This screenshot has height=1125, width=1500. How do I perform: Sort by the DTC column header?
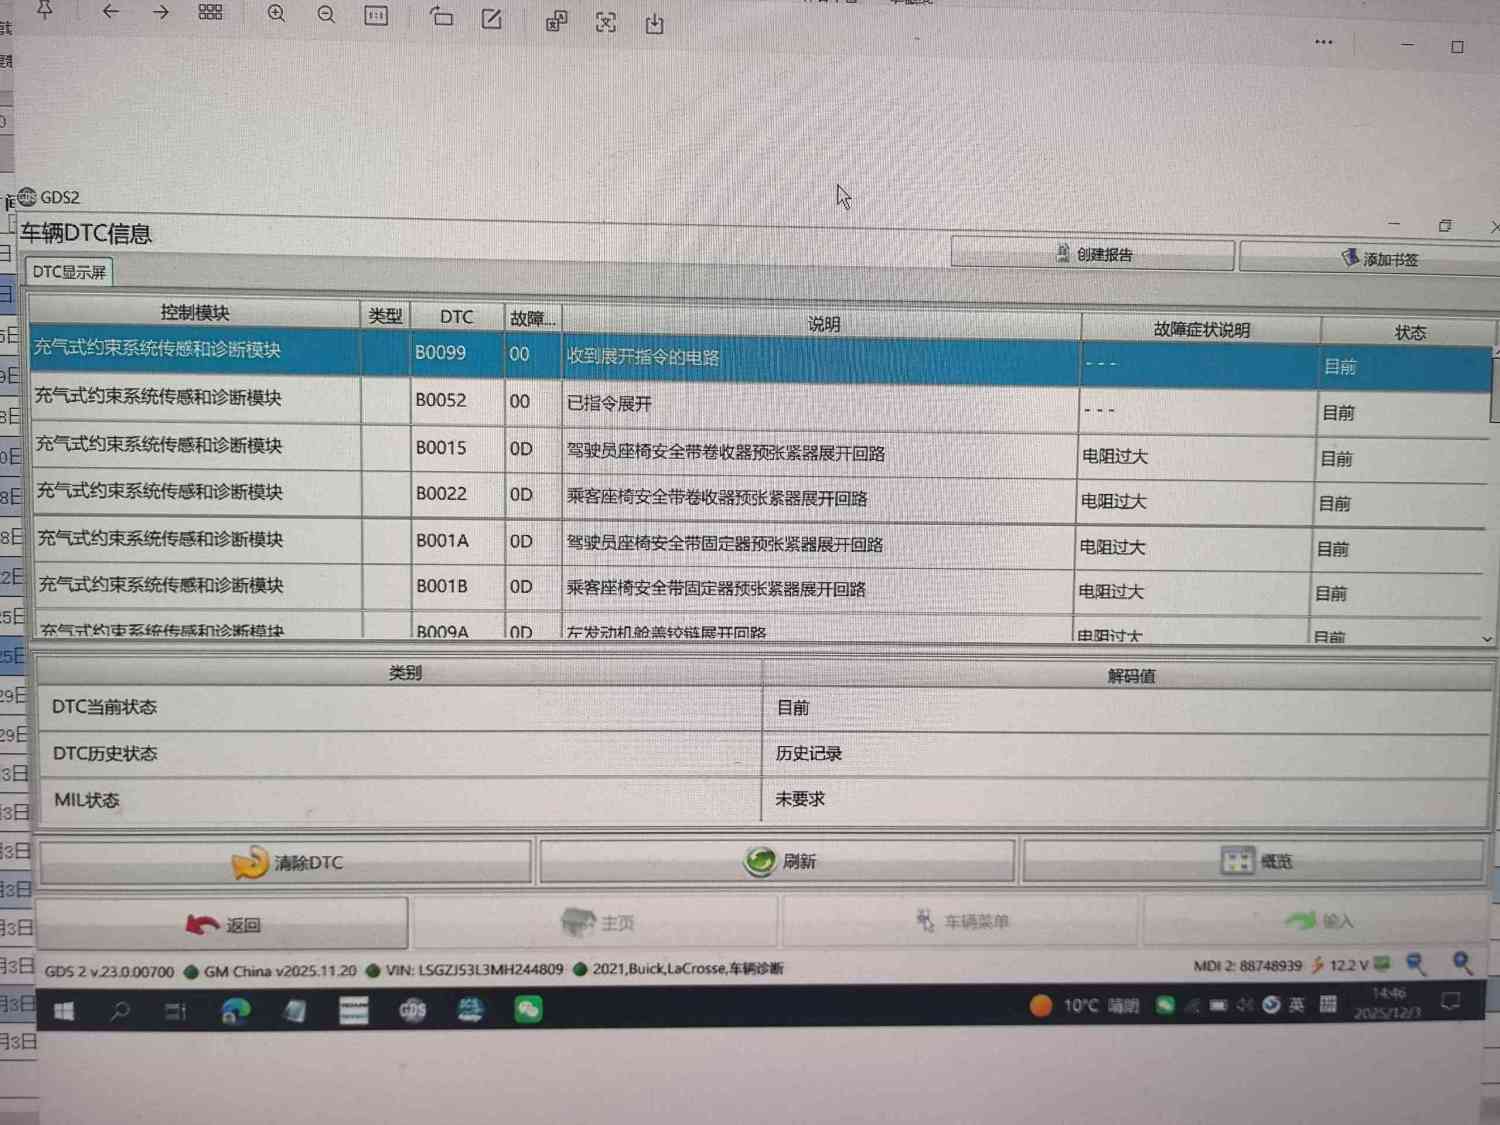(x=456, y=317)
